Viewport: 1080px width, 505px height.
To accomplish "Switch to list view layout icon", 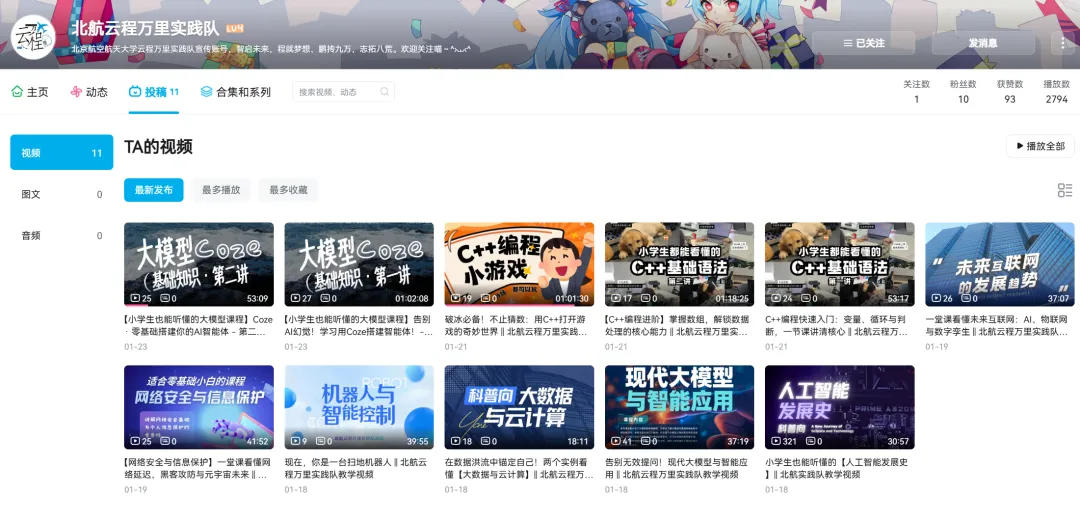I will click(1065, 190).
